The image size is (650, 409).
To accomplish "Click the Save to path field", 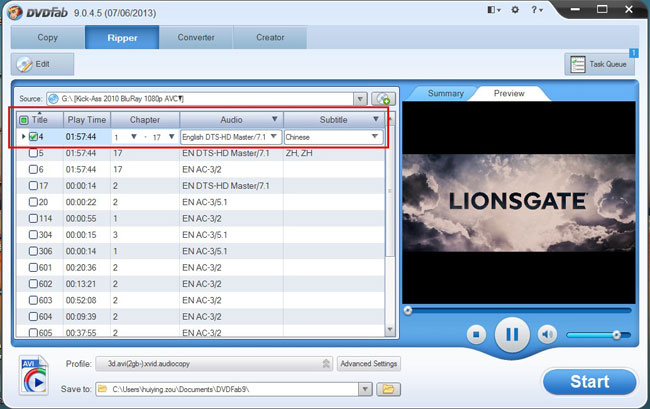I will point(227,389).
